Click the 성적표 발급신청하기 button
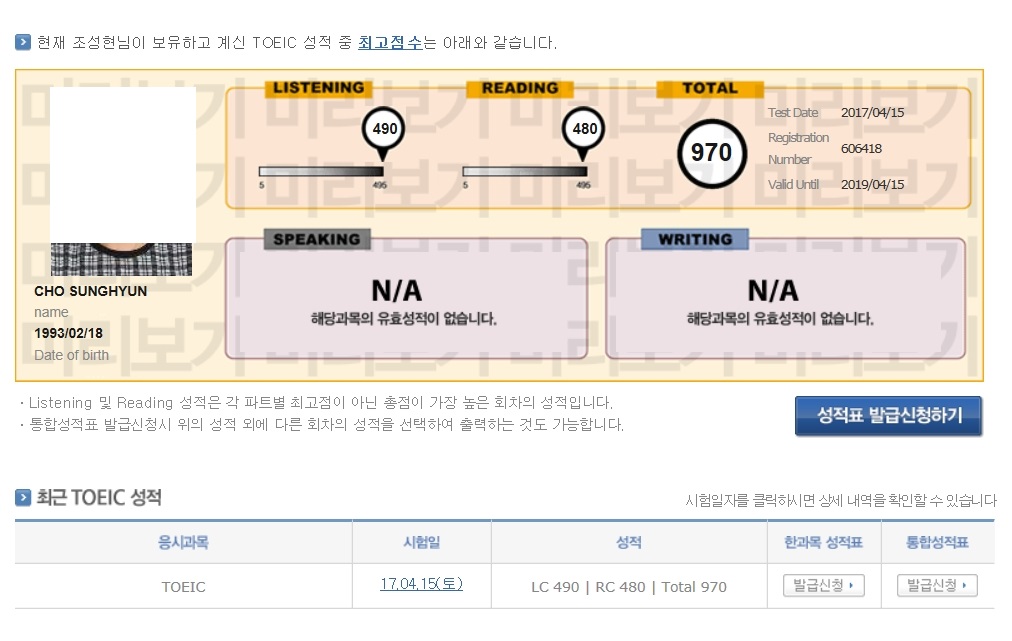The image size is (1012, 641). [x=889, y=415]
